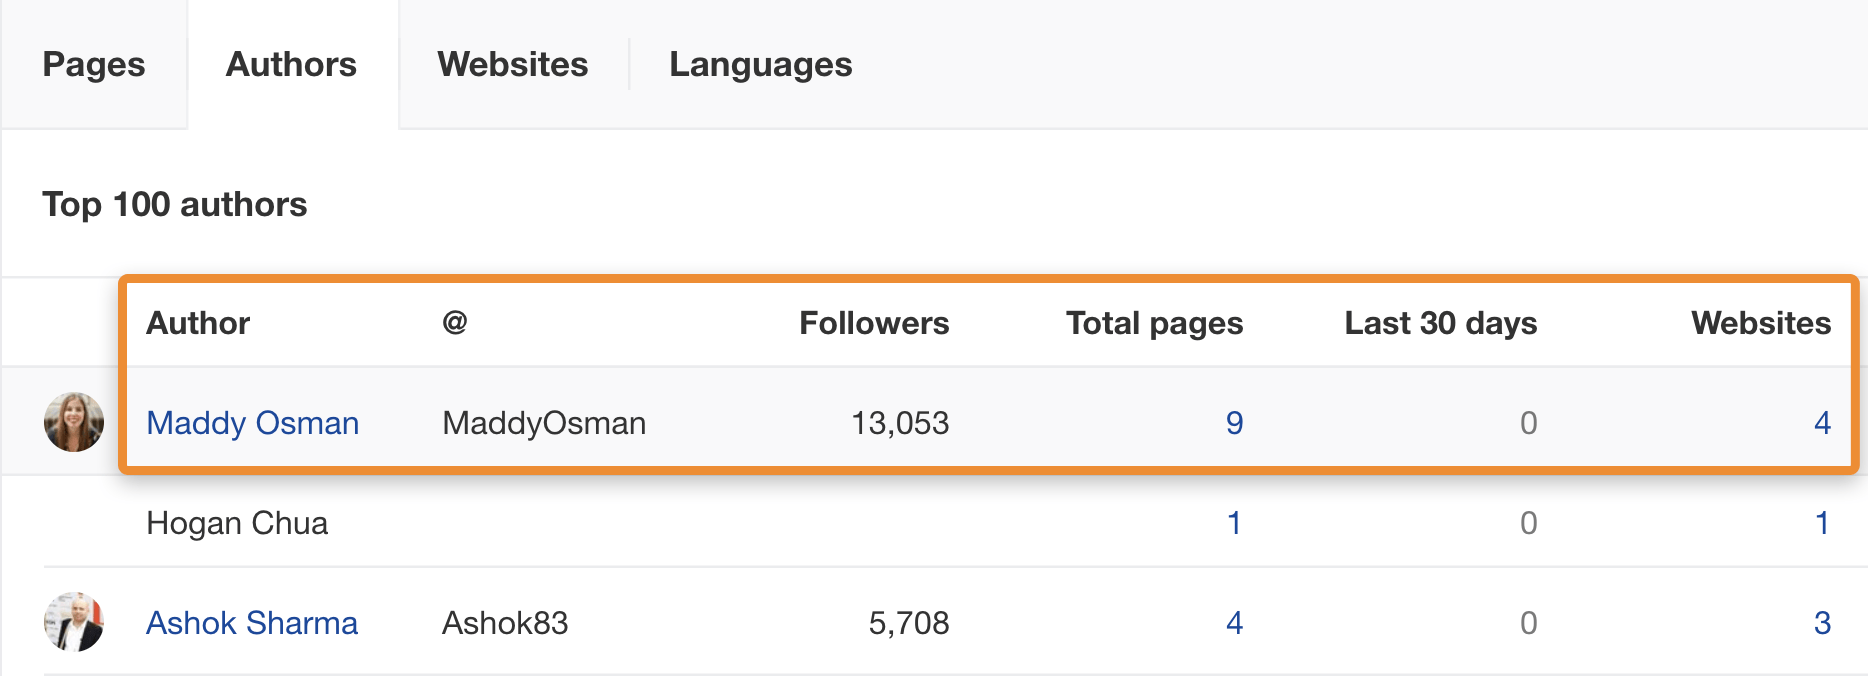Select the Authors tab
Viewport: 1868px width, 676px height.
pos(291,65)
